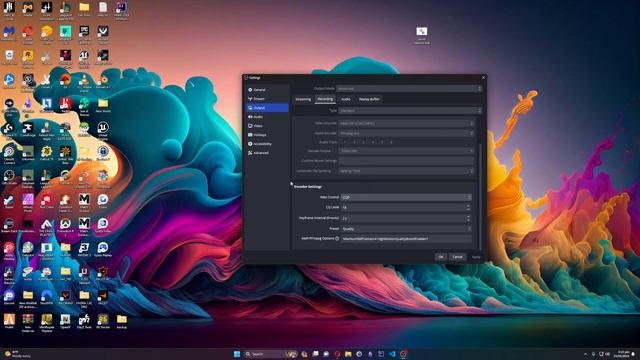Image resolution: width=640 pixels, height=360 pixels.
Task: Open the Rescale Output dropdown
Action: tap(407, 151)
